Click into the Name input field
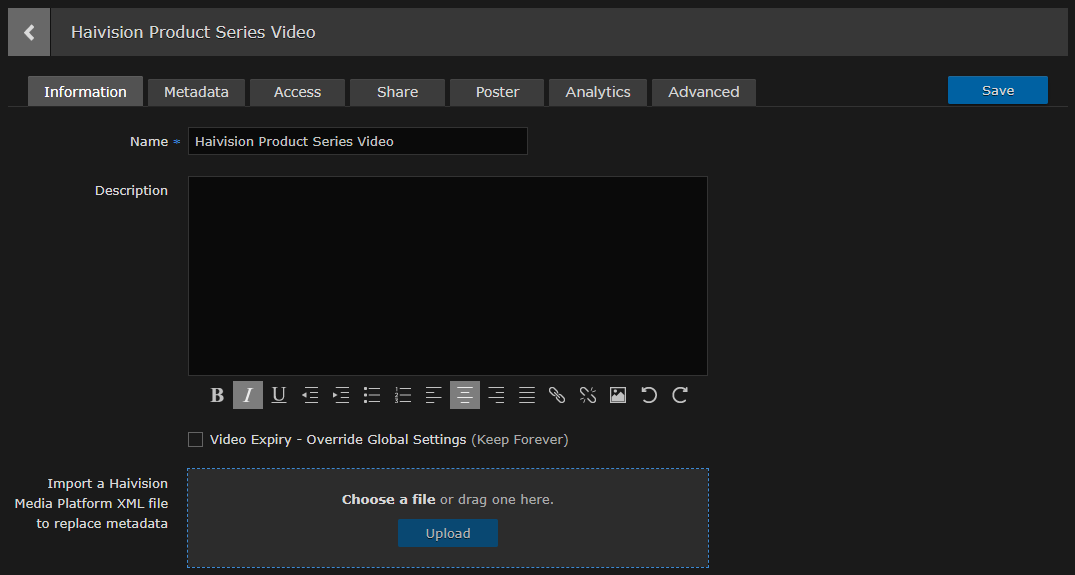Viewport: 1075px width, 575px height. click(x=357, y=141)
